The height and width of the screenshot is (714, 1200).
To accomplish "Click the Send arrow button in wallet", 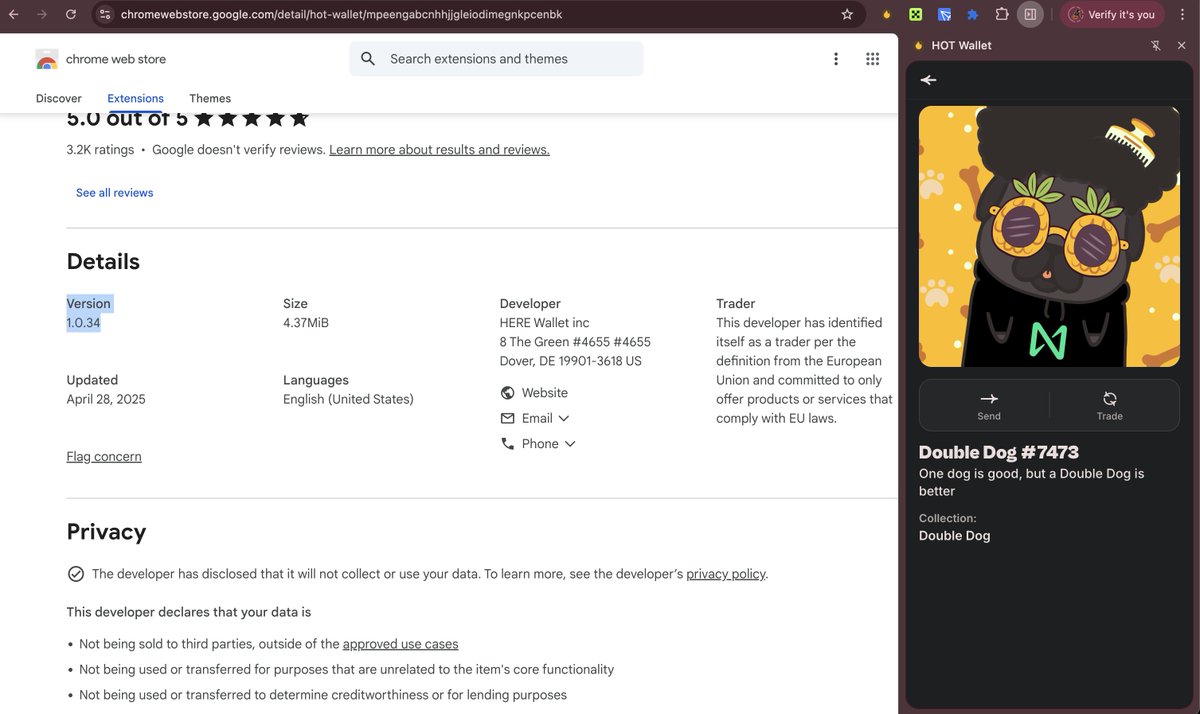I will pyautogui.click(x=989, y=405).
